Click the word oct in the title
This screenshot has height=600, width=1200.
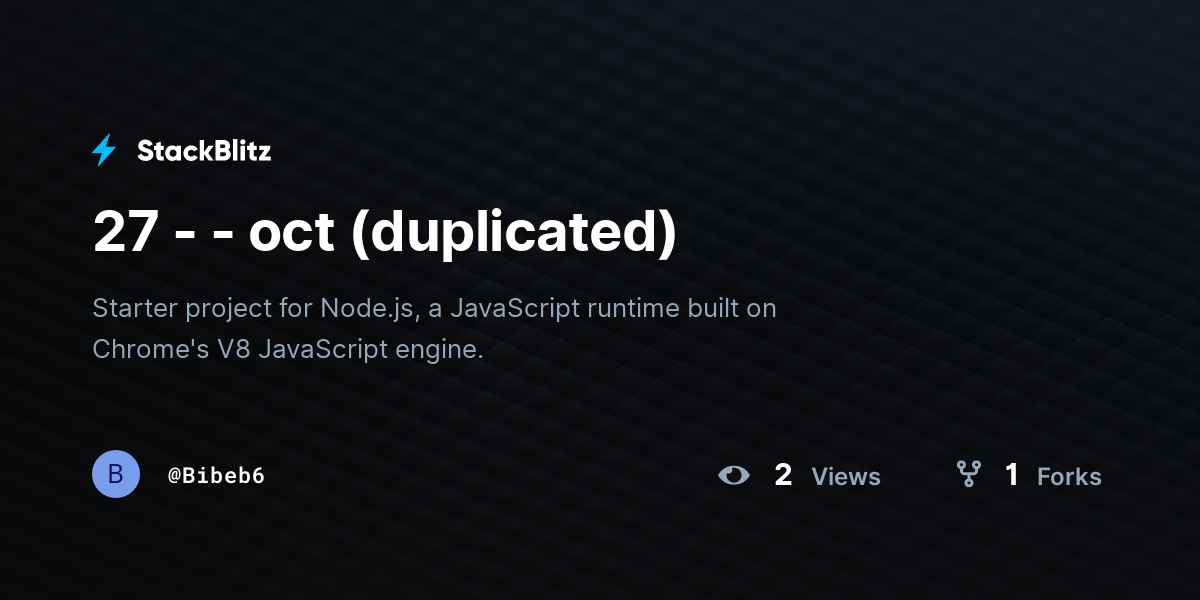[x=291, y=234]
